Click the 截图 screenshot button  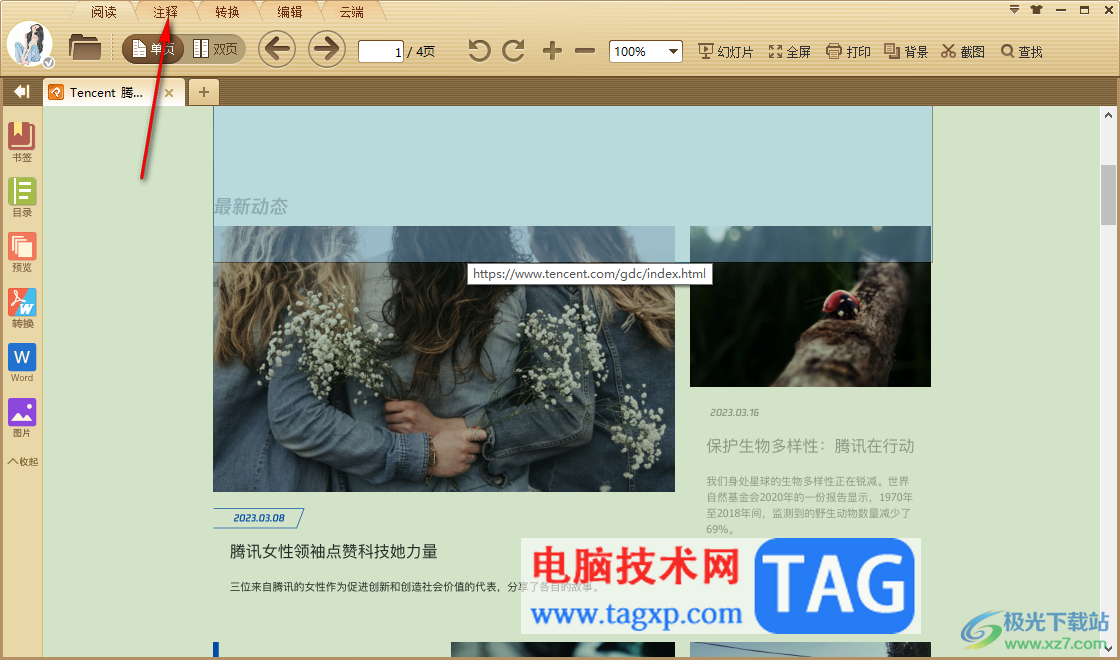(963, 51)
